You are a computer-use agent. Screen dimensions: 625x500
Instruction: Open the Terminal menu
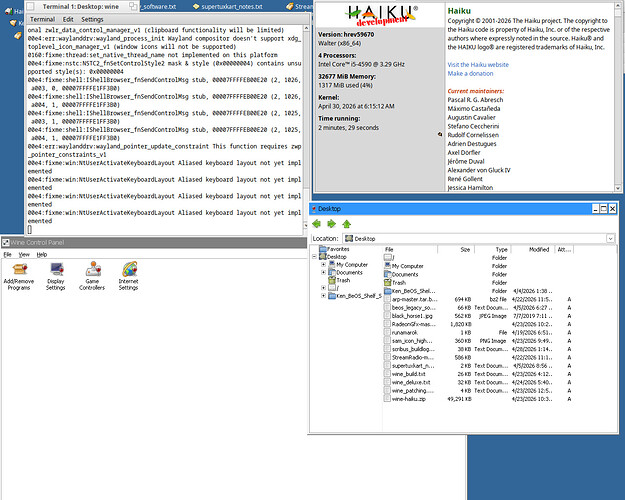[42, 19]
